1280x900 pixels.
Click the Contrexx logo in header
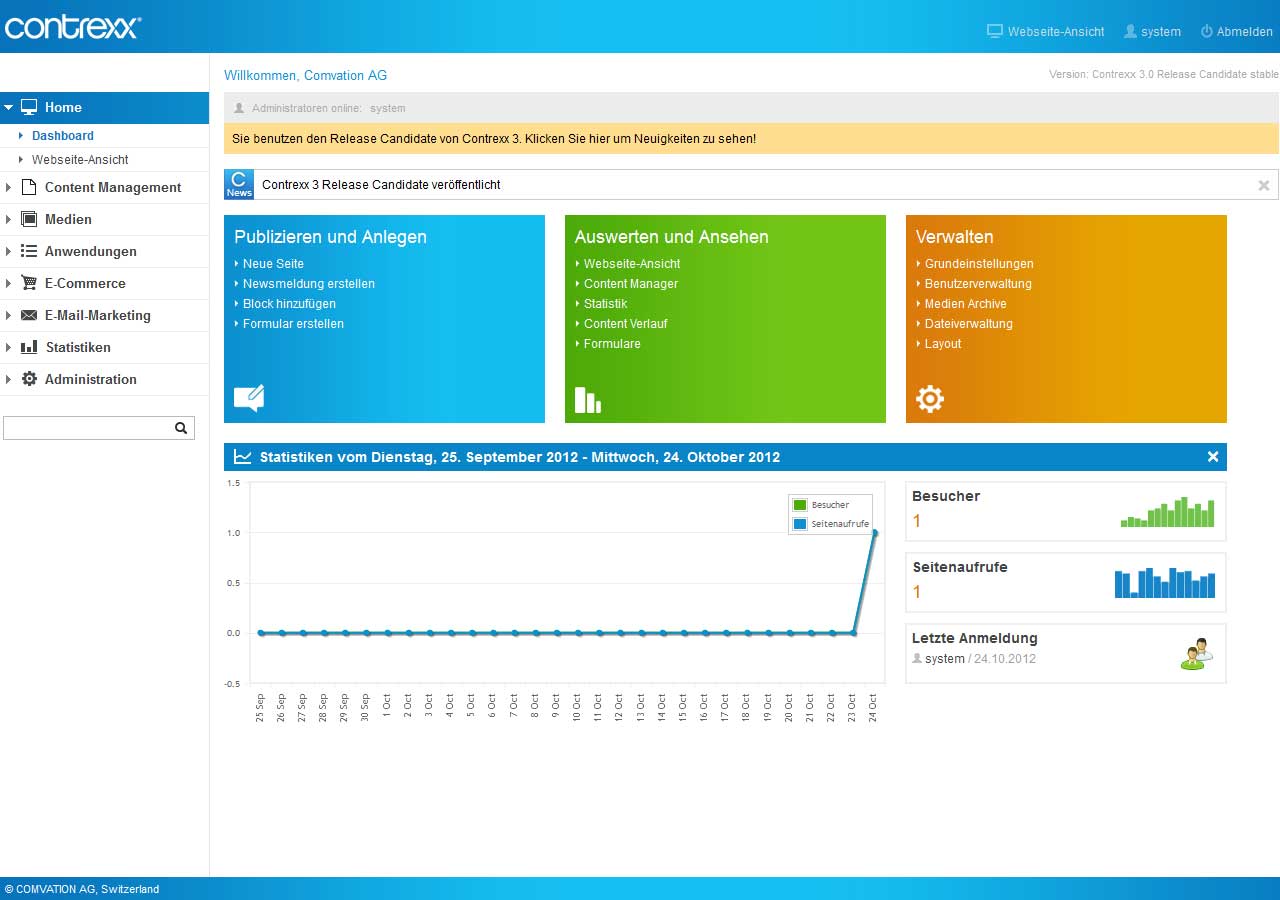(72, 26)
